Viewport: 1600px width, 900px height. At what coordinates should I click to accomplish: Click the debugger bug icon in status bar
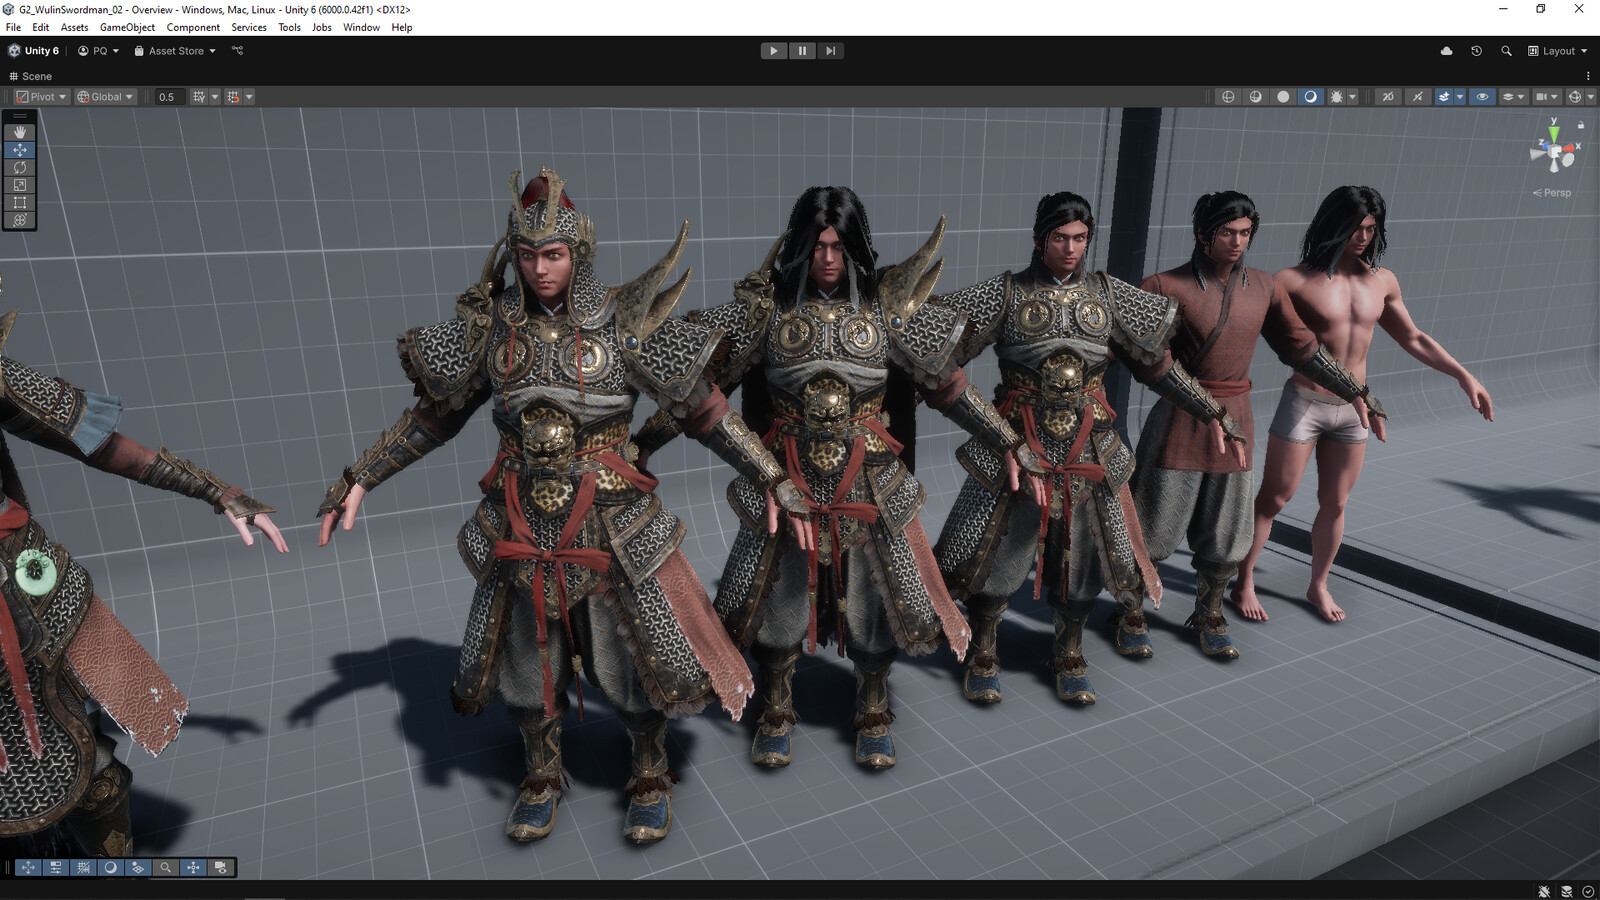(x=1544, y=891)
